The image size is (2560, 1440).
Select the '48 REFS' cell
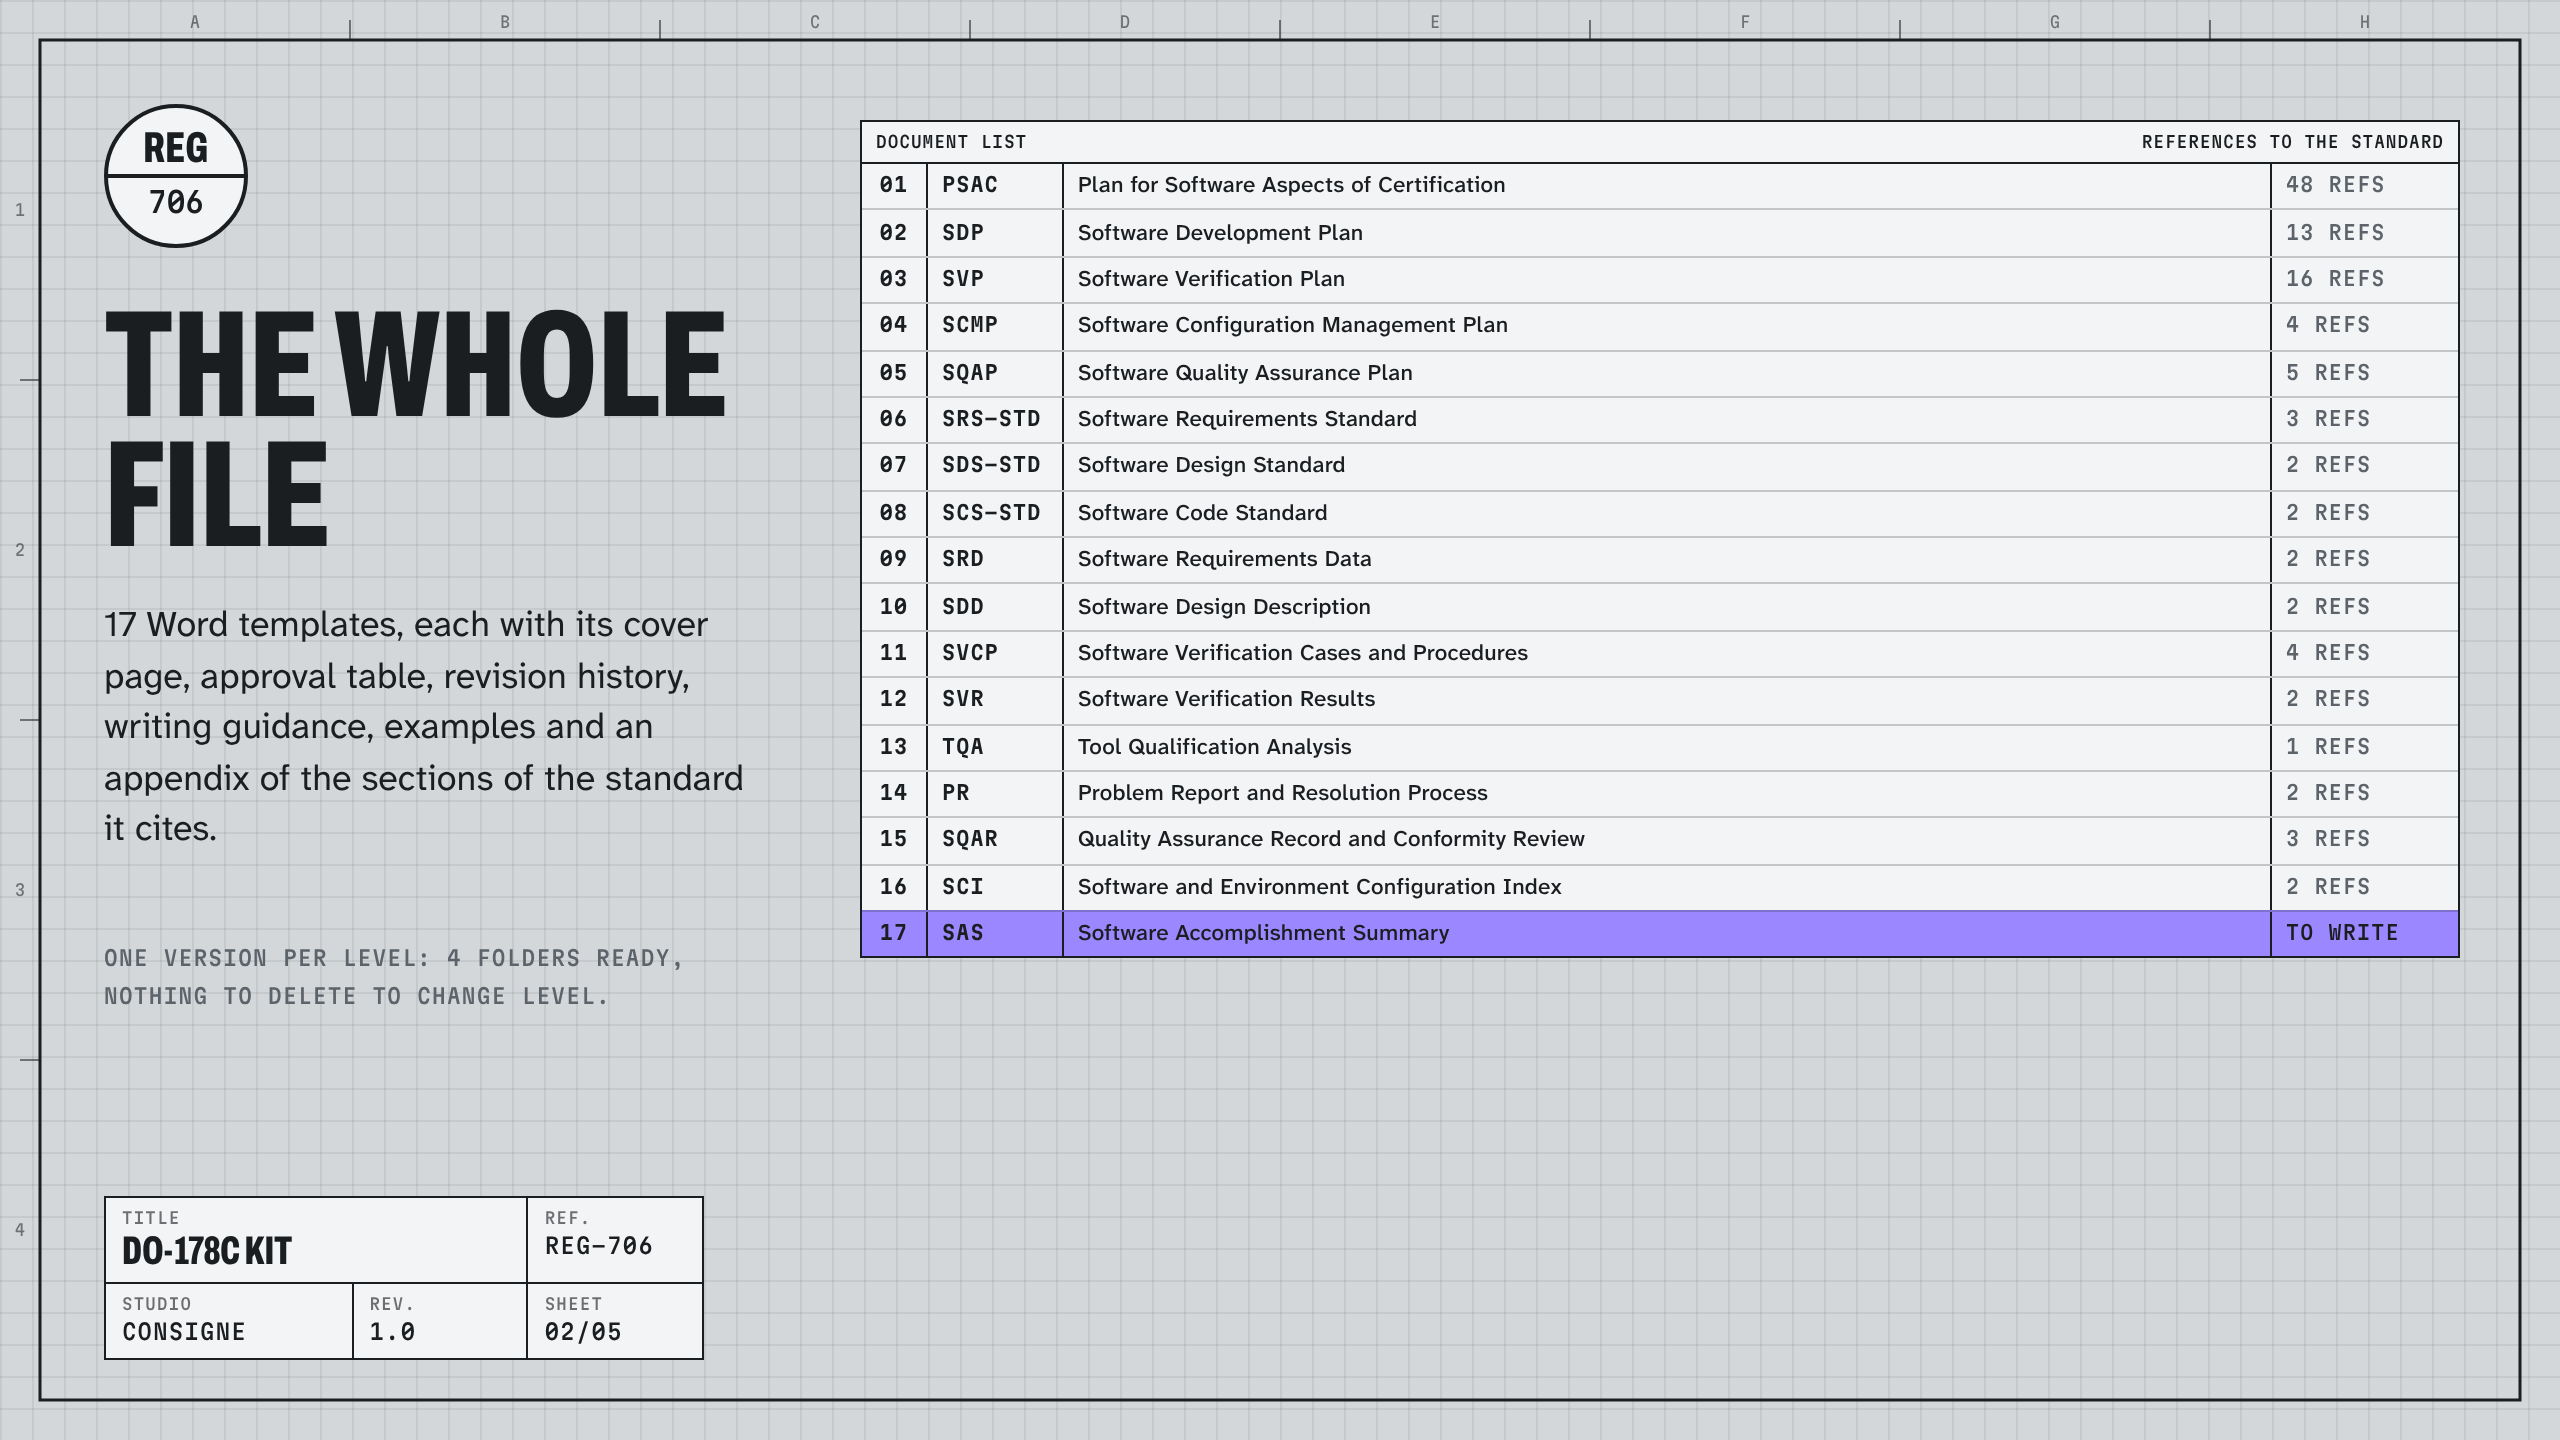[2364, 186]
